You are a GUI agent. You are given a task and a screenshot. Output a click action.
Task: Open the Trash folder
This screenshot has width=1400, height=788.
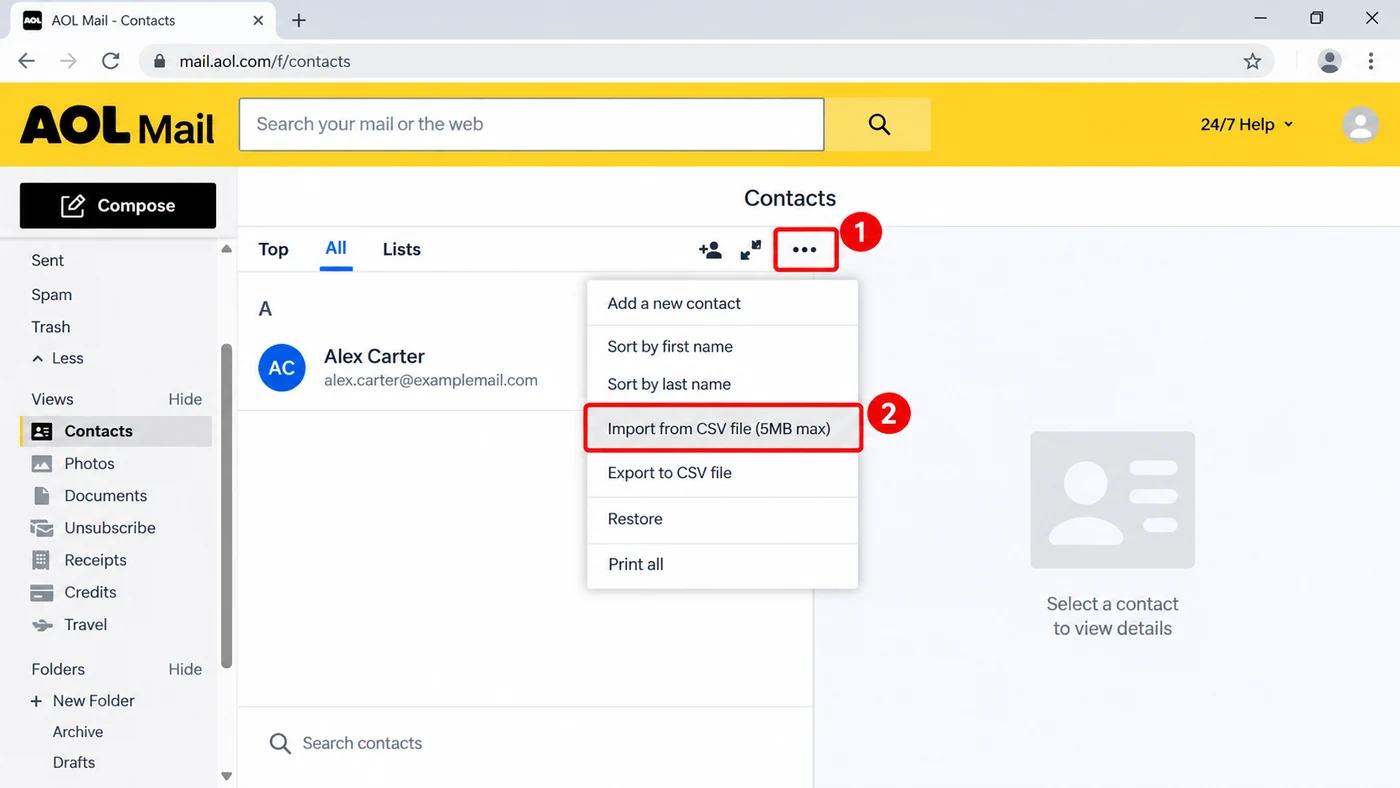[x=51, y=327]
